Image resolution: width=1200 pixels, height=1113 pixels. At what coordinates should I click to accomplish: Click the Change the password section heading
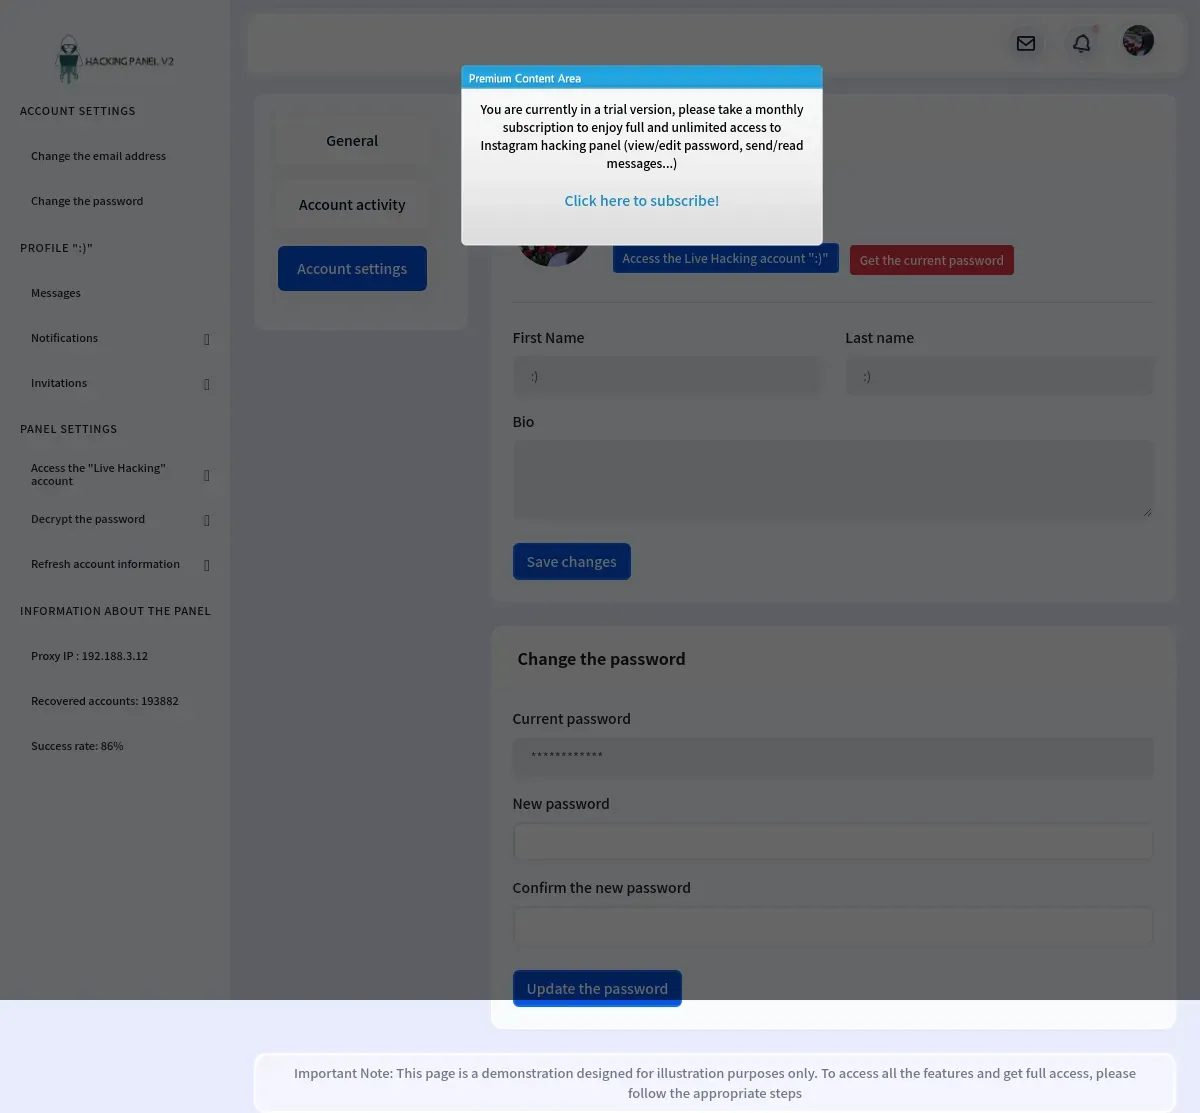coord(601,659)
